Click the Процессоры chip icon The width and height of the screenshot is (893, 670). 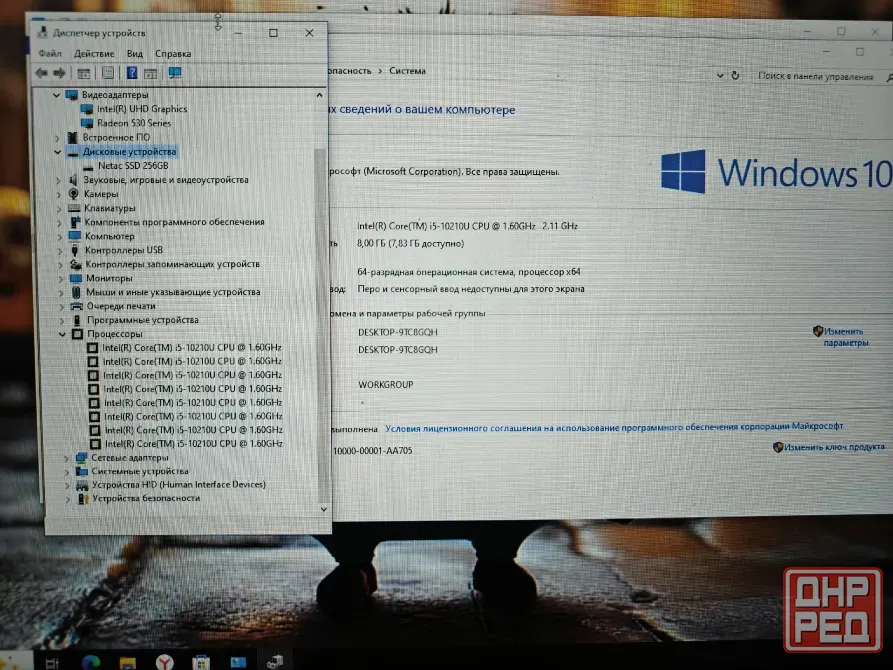coord(77,334)
